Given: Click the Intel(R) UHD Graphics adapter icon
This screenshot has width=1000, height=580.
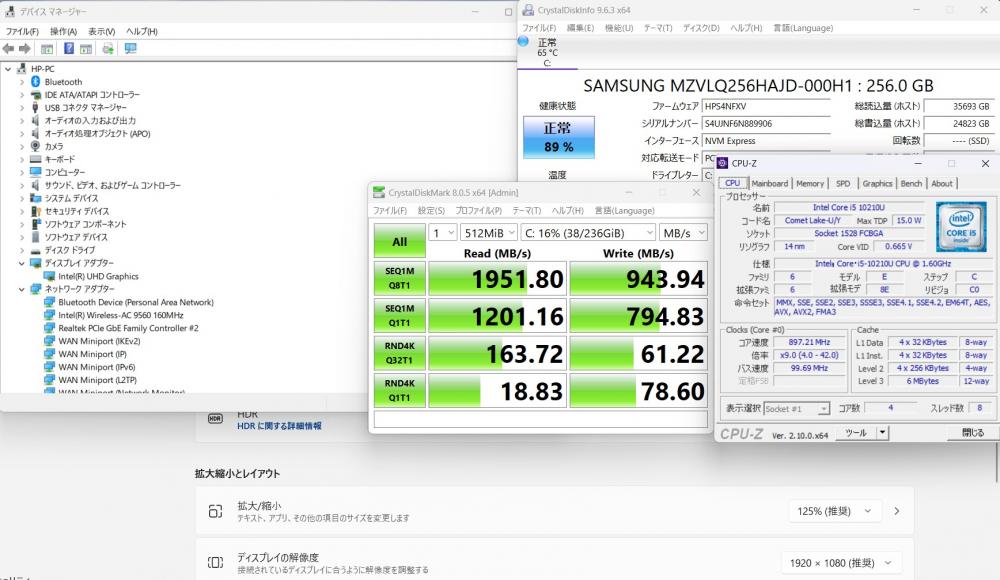Looking at the screenshot, I should tap(49, 276).
